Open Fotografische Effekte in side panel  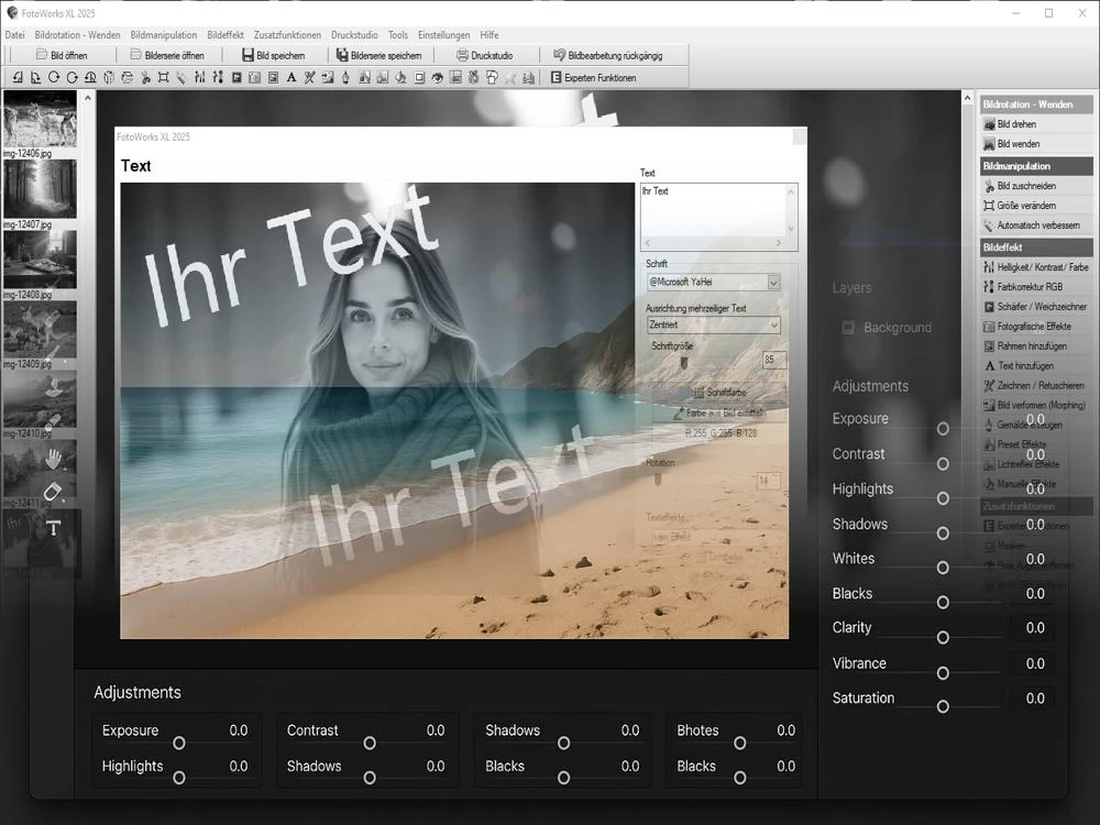click(x=1036, y=326)
